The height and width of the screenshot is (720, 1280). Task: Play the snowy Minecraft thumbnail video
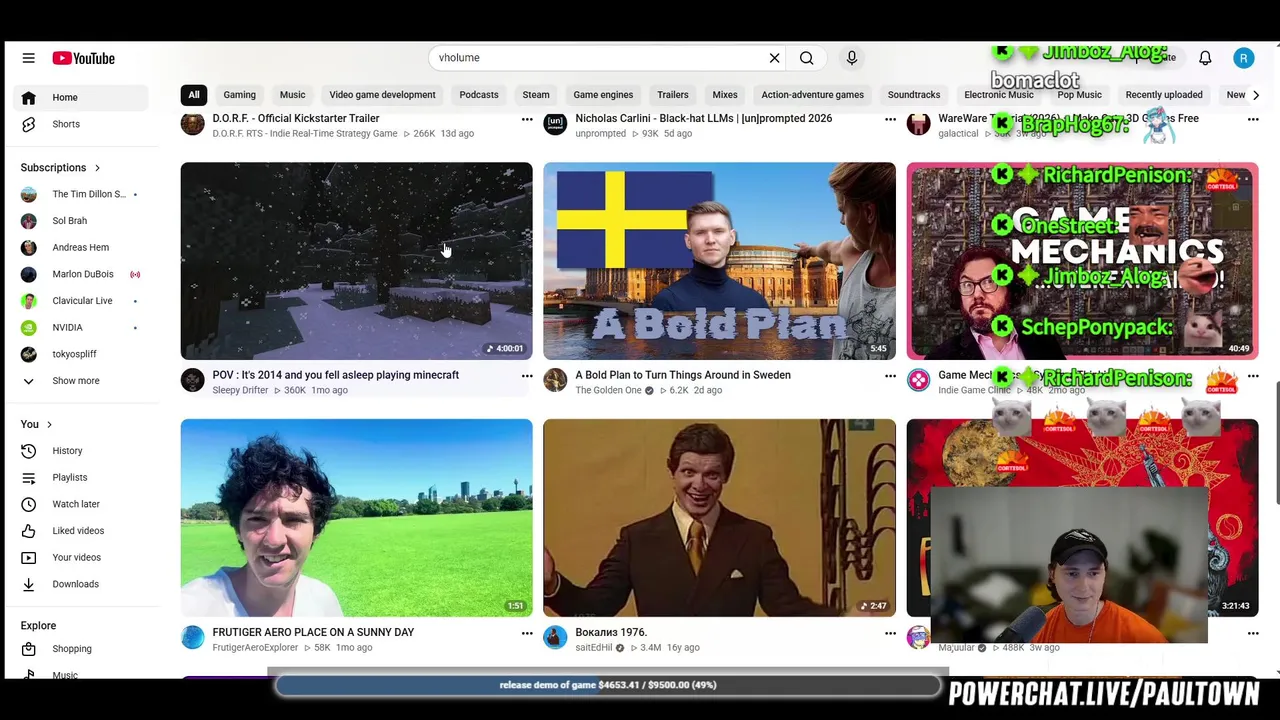click(x=356, y=261)
